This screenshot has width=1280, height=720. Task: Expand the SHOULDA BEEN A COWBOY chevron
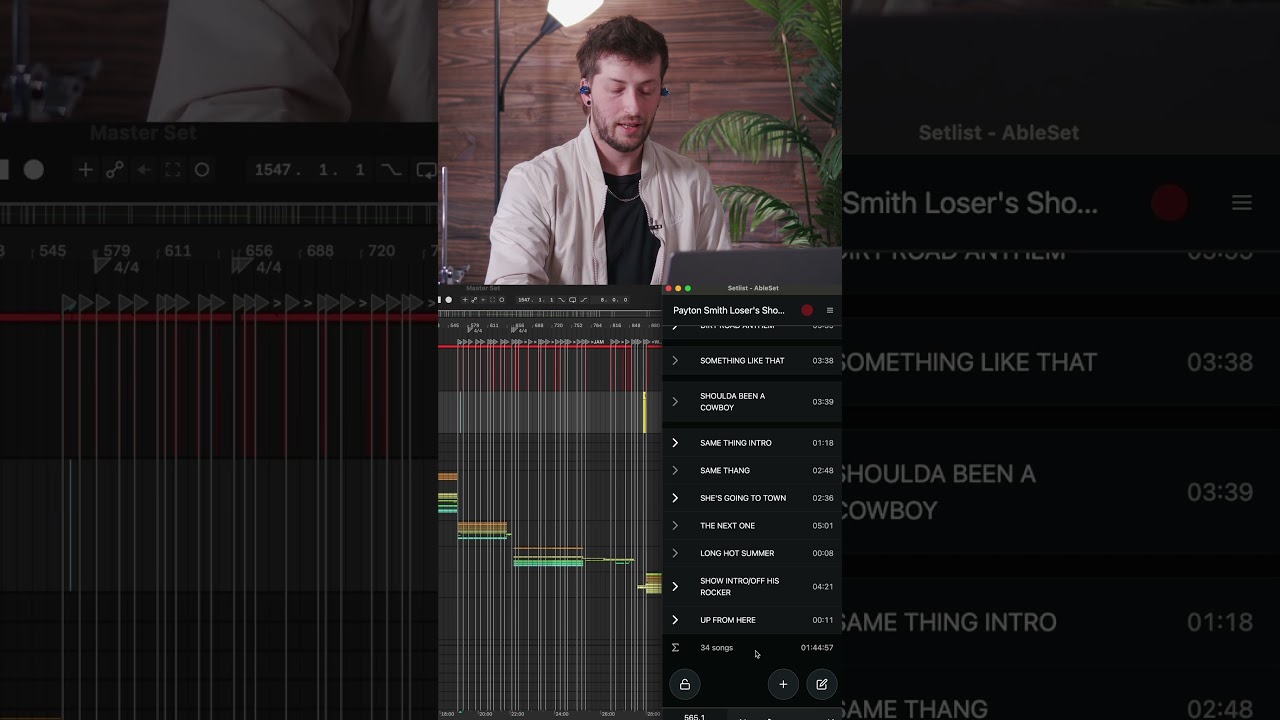[x=675, y=402]
